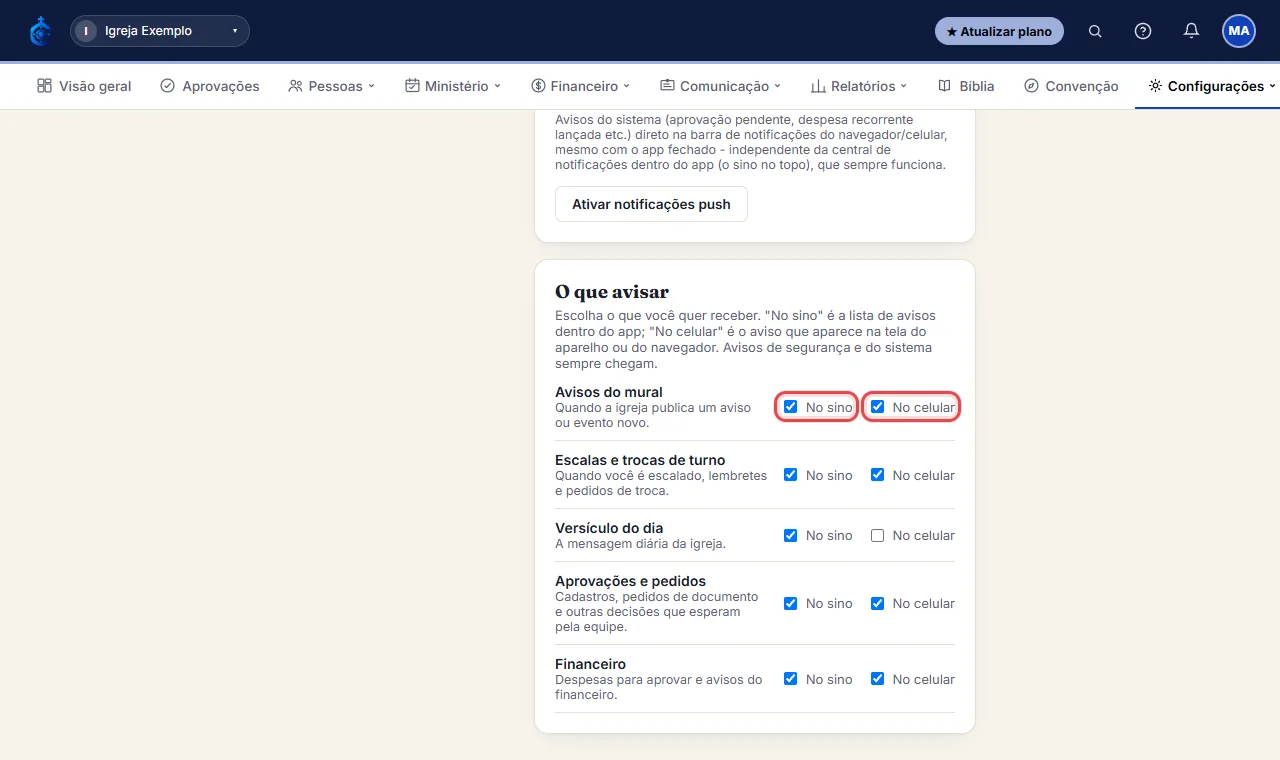Click the Ministério calendar icon
The image size is (1280, 760).
(412, 86)
